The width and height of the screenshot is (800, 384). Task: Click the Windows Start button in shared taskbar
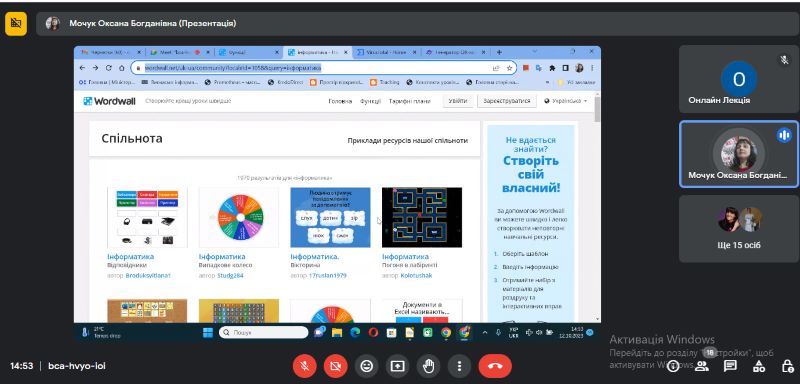coord(208,332)
